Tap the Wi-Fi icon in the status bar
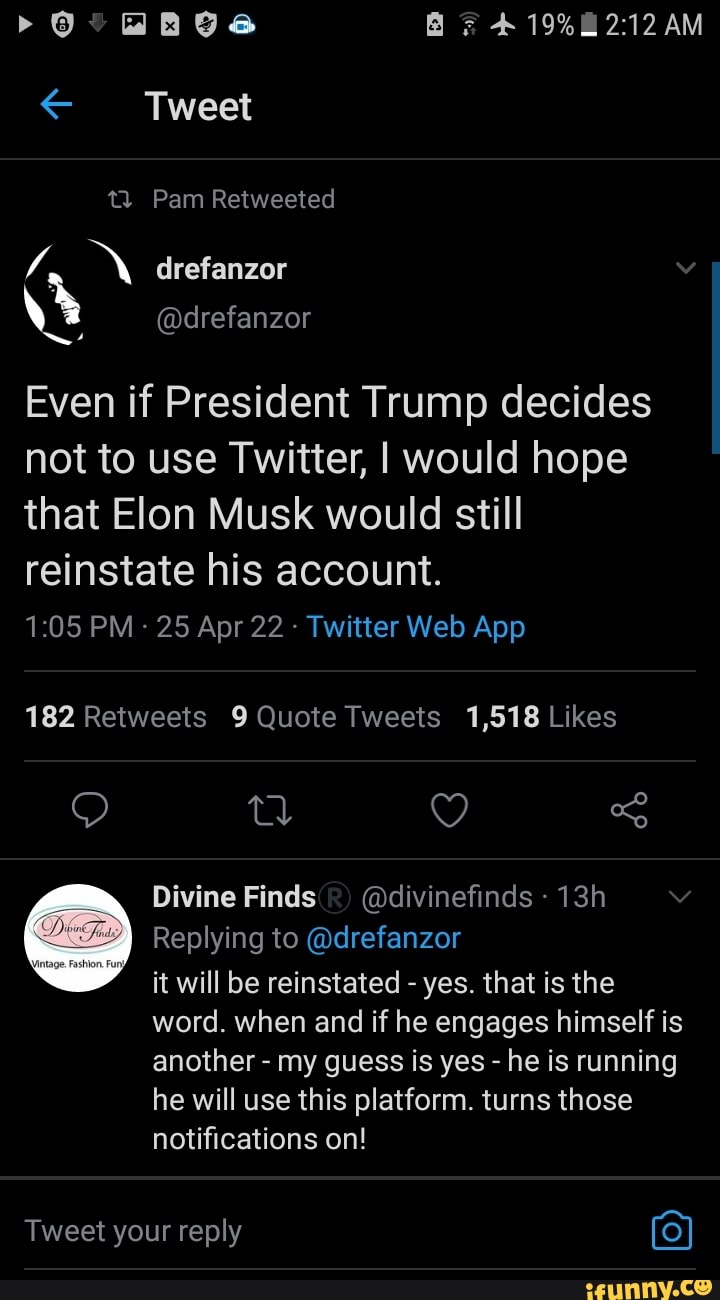This screenshot has width=720, height=1300. tap(467, 26)
